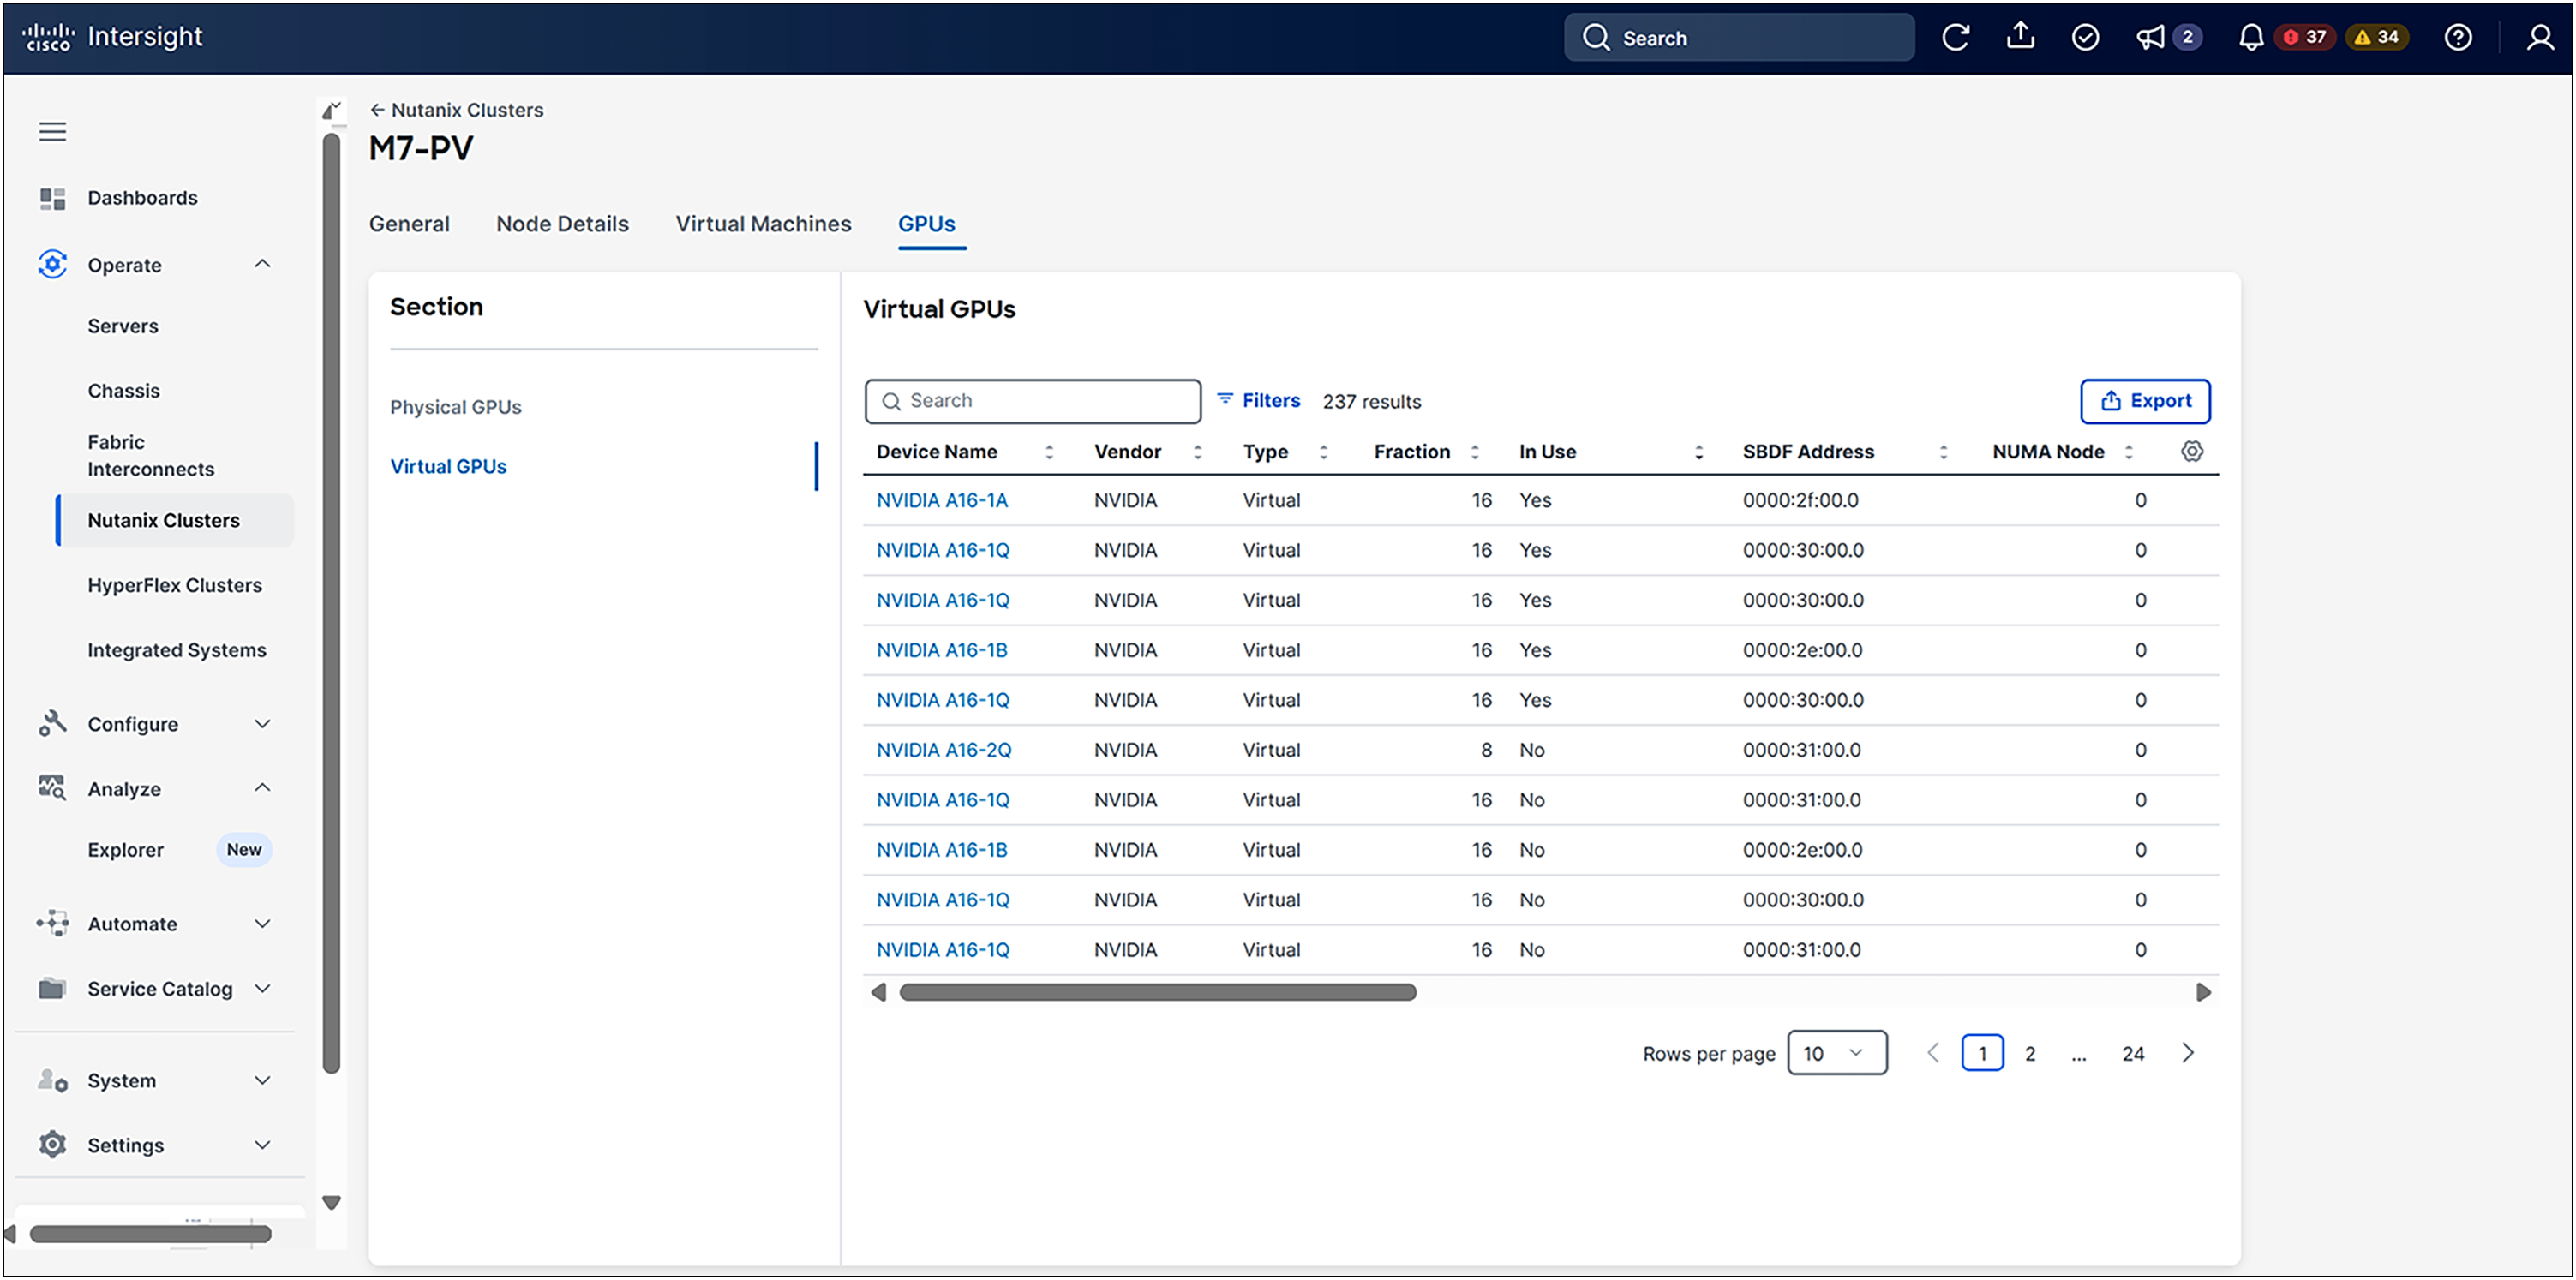This screenshot has width=2576, height=1280.
Task: Select Virtual GPUs section
Action: point(448,466)
